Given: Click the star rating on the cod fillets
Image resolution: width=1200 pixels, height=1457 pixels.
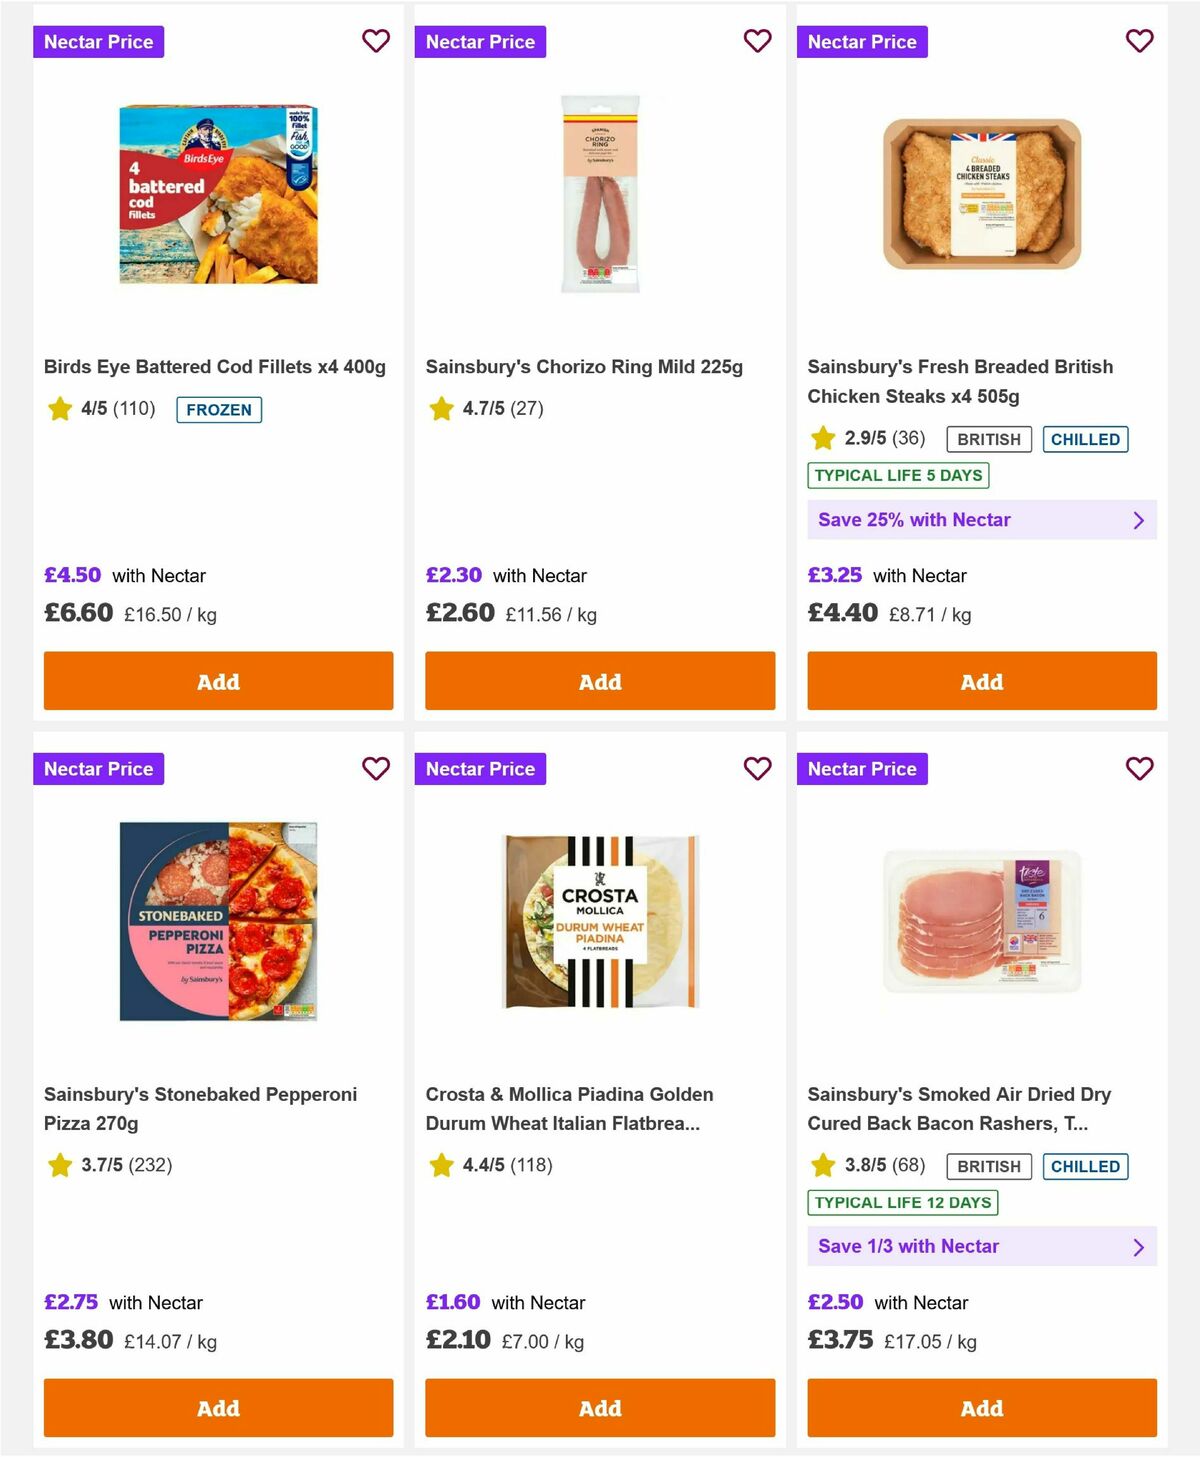Looking at the screenshot, I should (x=59, y=409).
